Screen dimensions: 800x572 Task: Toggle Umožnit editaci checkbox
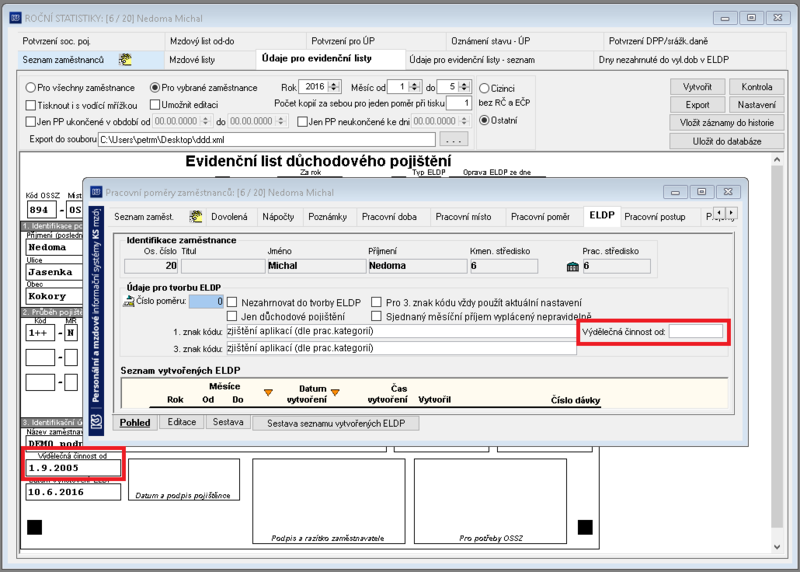155,105
